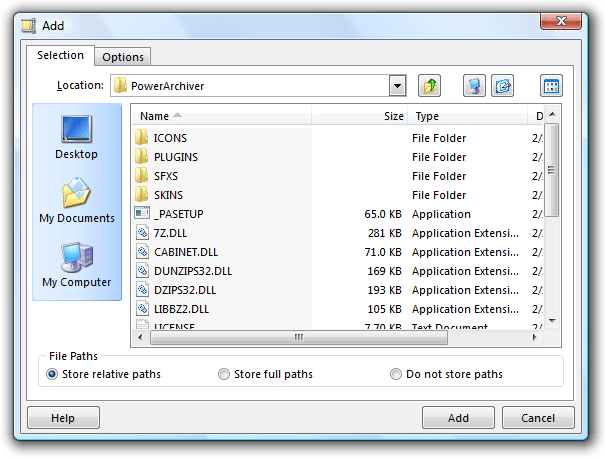Sort by the Name column header
The width and height of the screenshot is (605, 458).
(x=222, y=116)
